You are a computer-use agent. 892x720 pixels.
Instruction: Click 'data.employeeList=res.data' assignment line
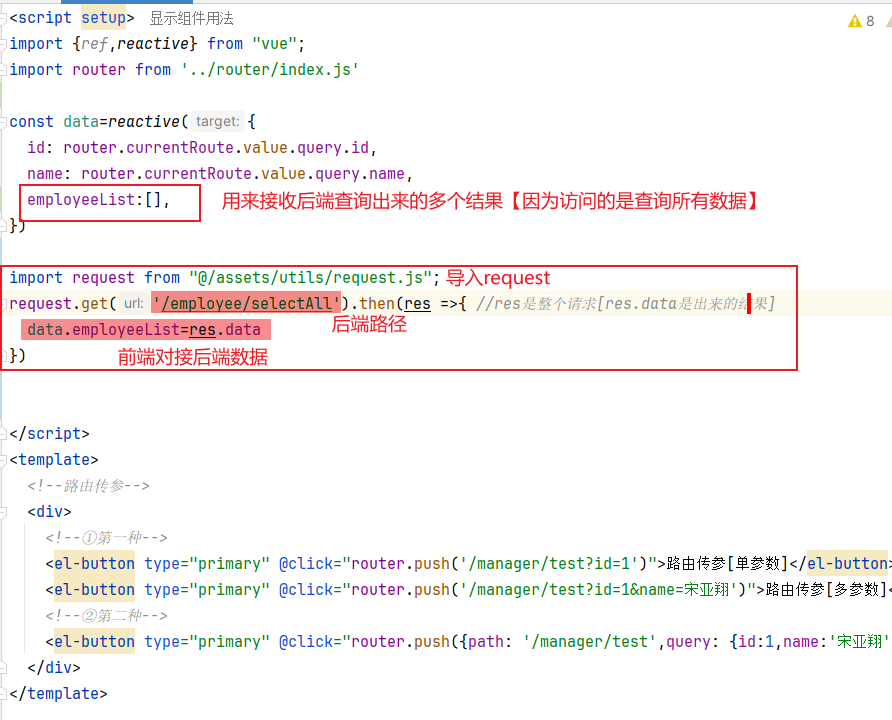pyautogui.click(x=144, y=330)
